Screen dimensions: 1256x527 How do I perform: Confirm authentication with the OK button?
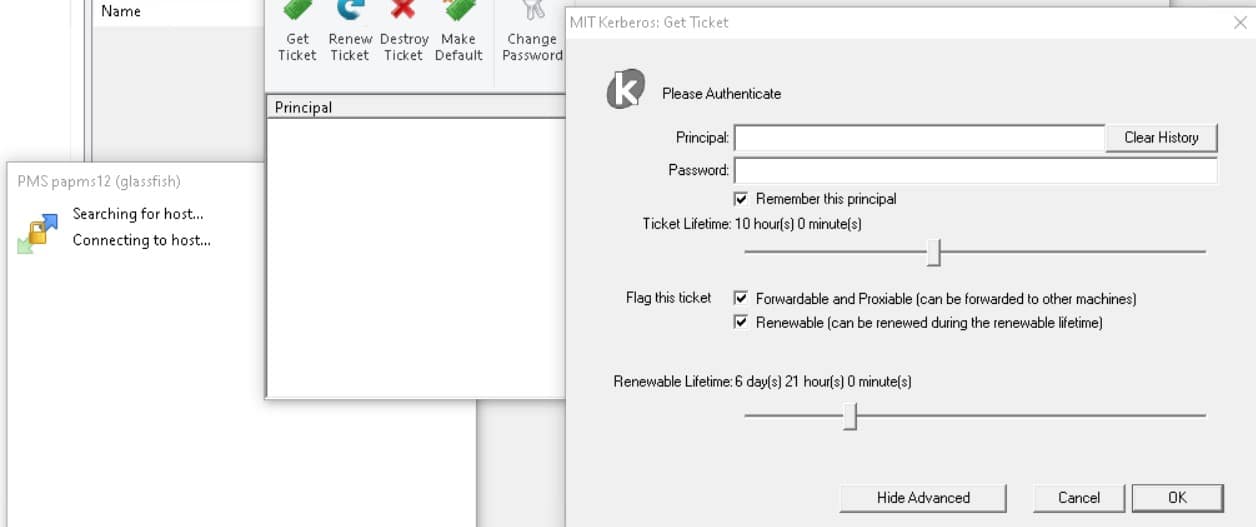(x=1177, y=497)
